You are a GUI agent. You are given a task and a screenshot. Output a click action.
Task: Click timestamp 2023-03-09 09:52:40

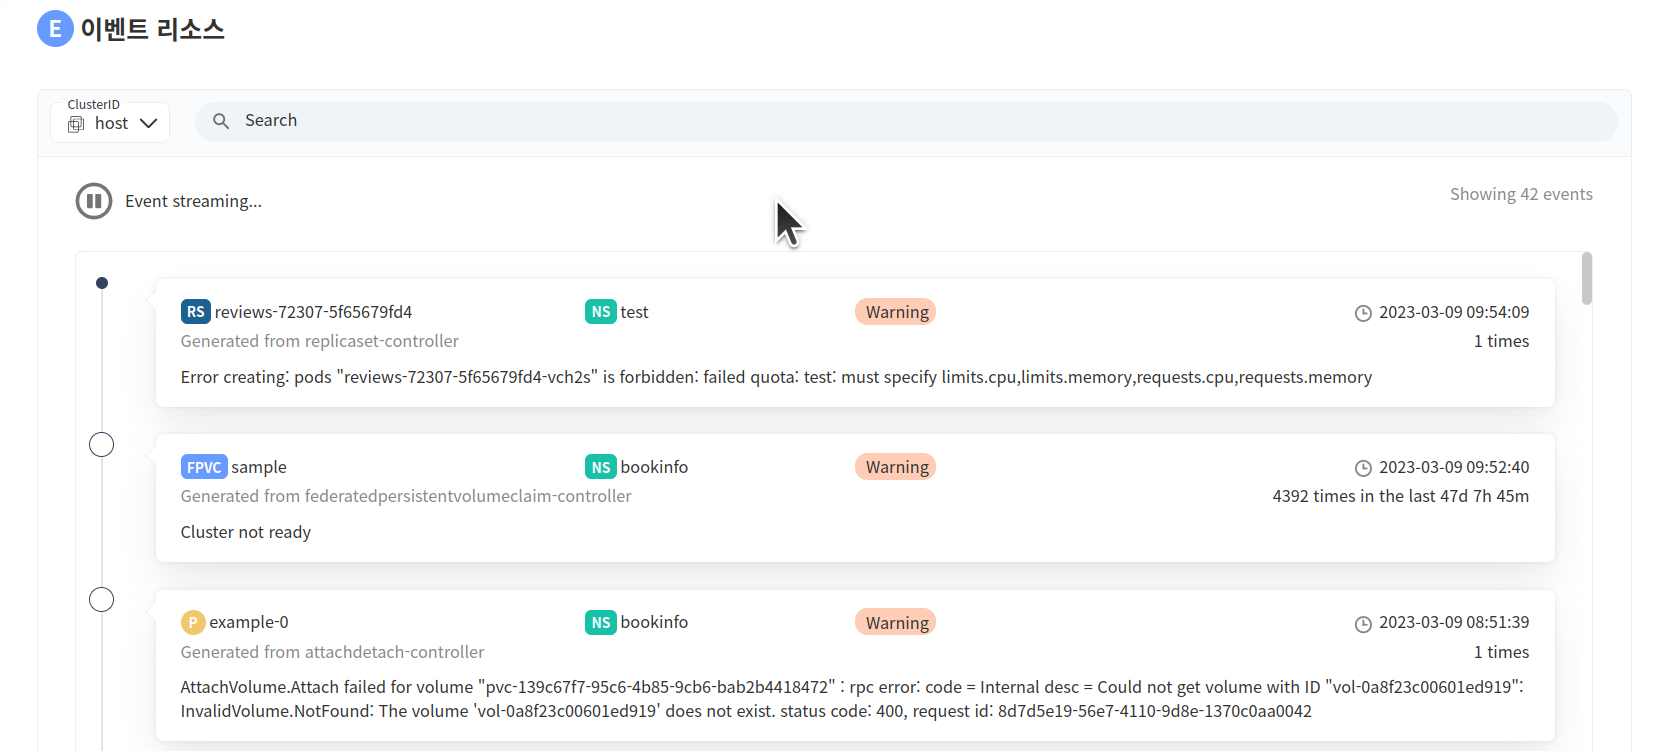[1454, 467]
